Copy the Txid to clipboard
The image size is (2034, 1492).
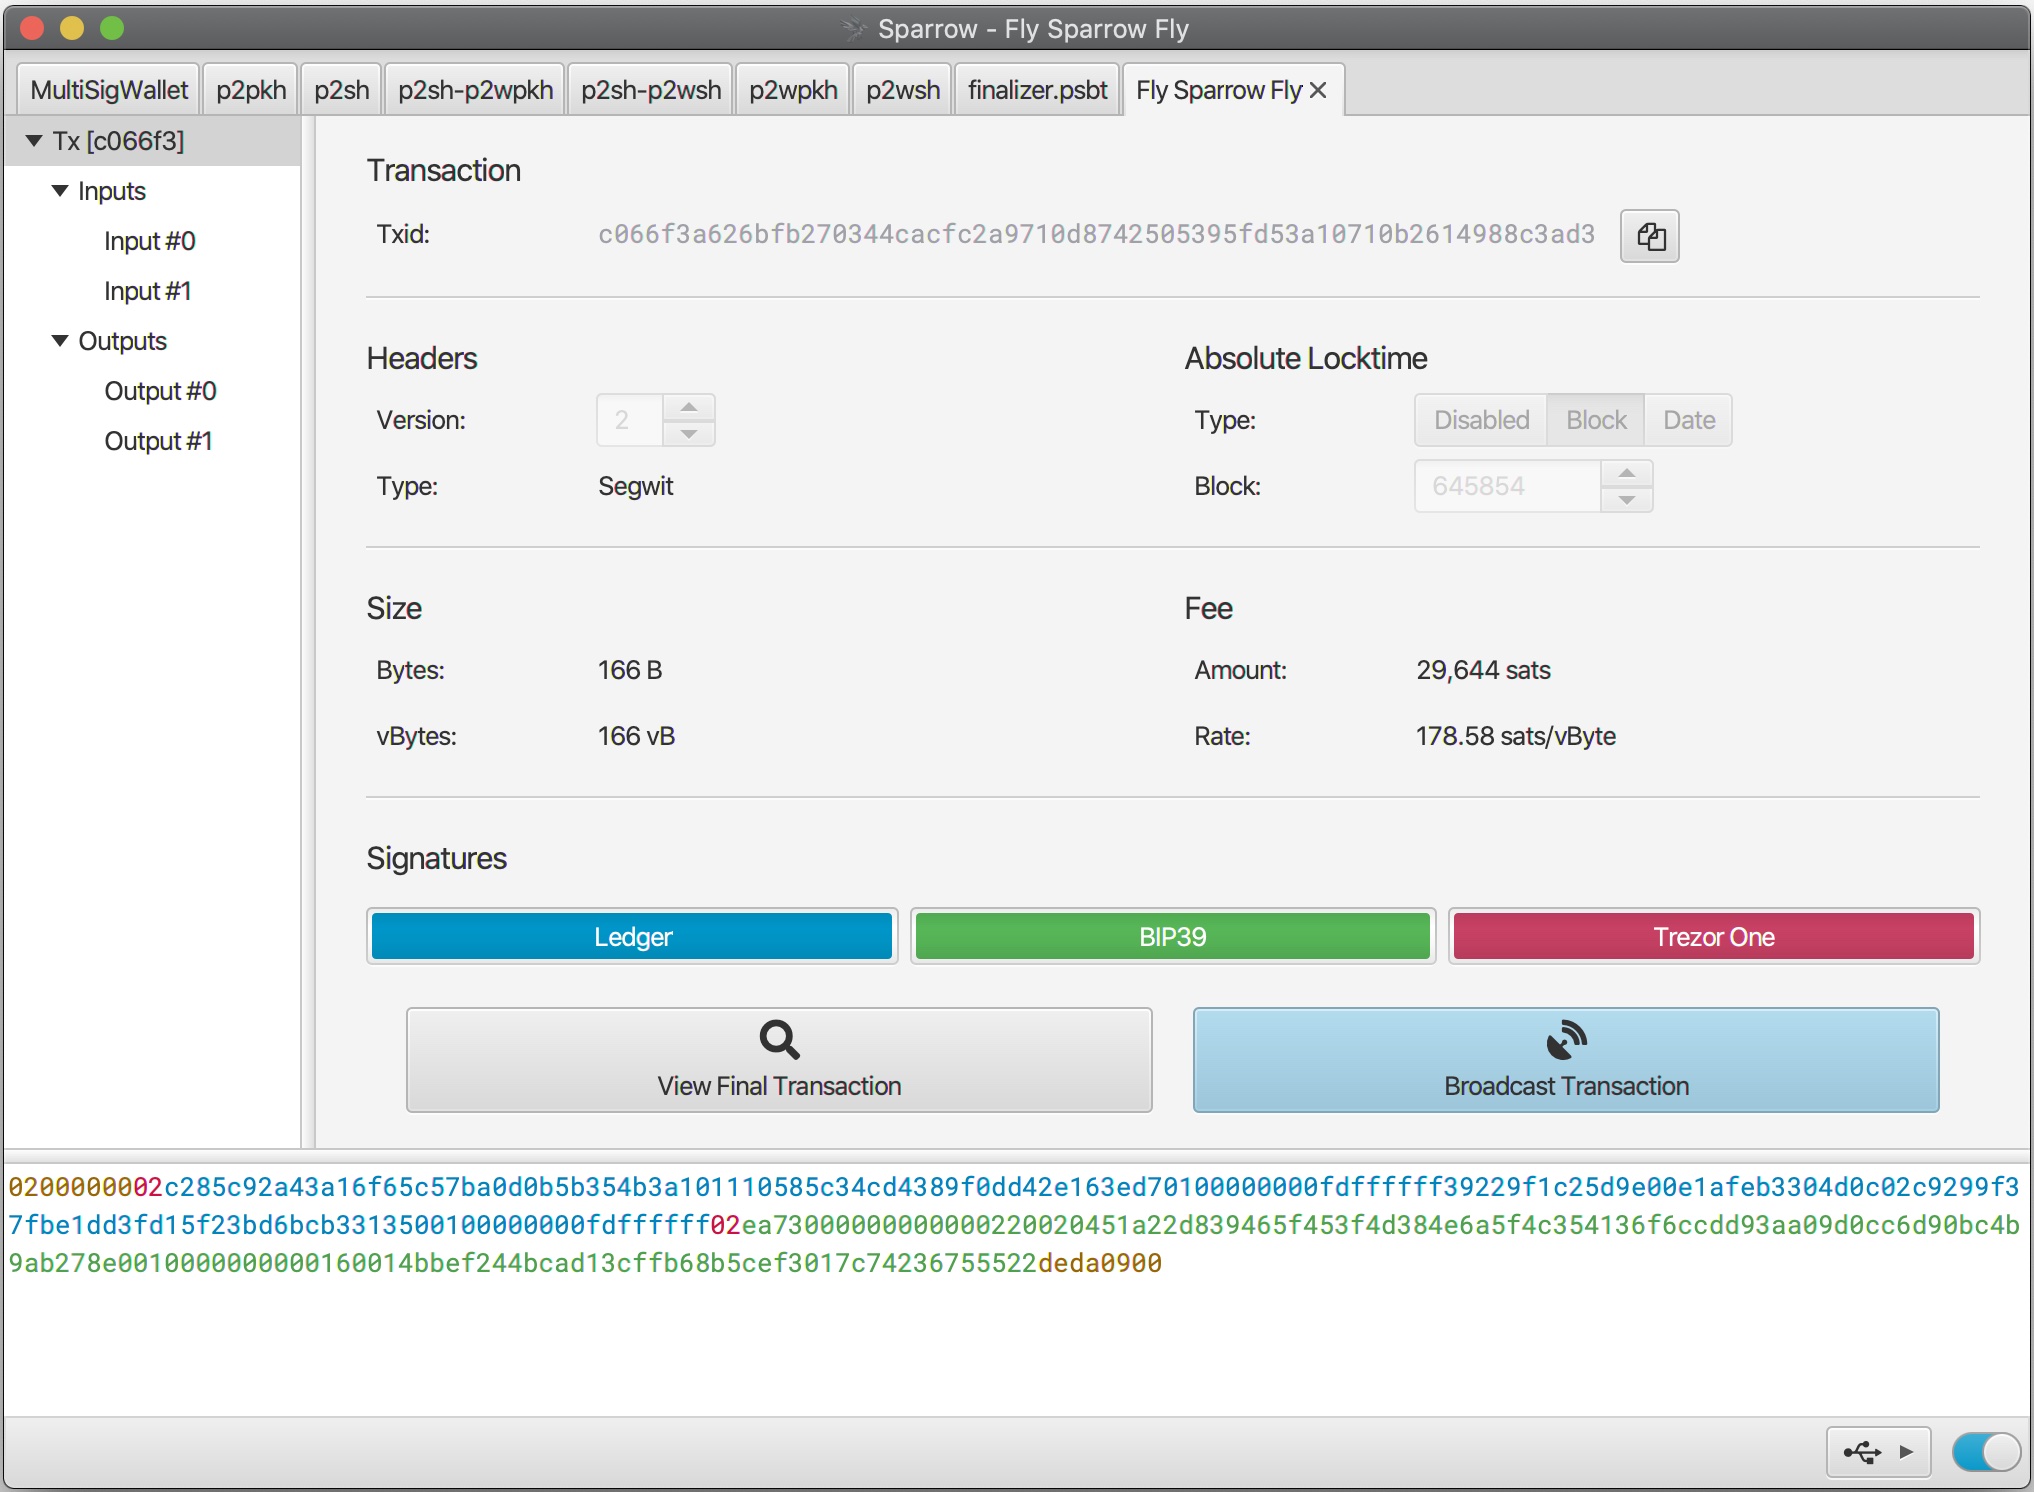tap(1649, 236)
